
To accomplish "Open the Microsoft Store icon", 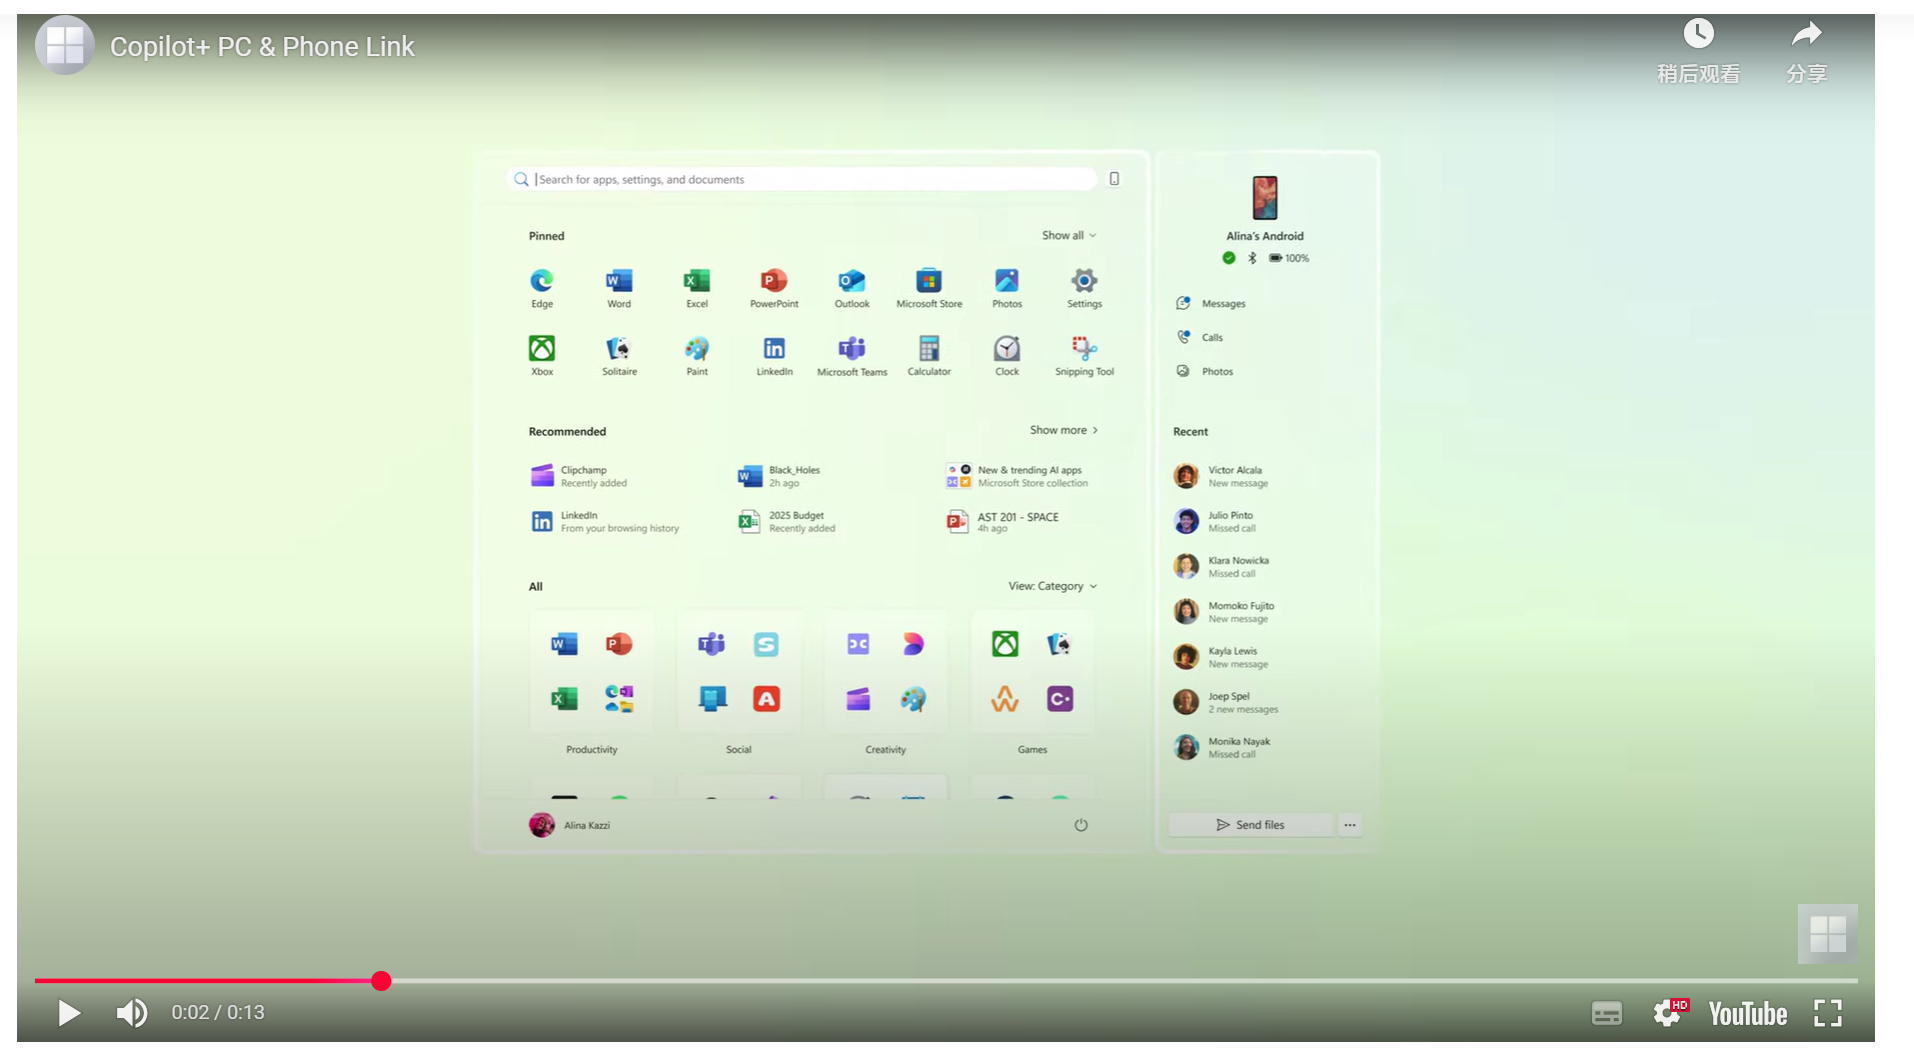I will pyautogui.click(x=929, y=281).
